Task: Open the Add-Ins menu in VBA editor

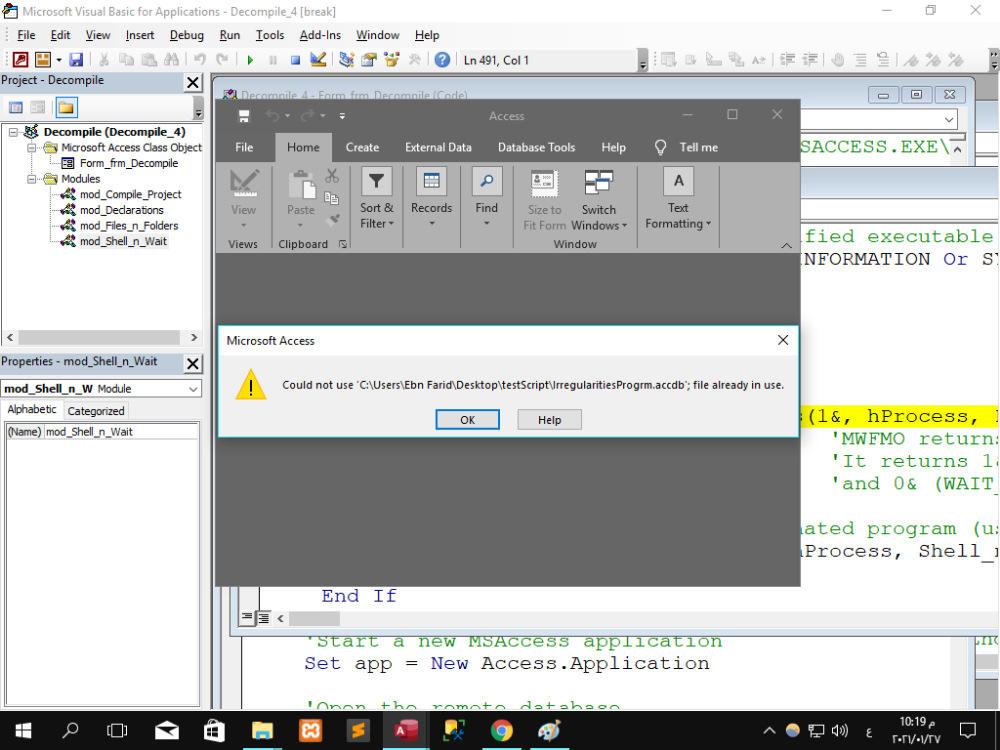Action: tap(320, 35)
